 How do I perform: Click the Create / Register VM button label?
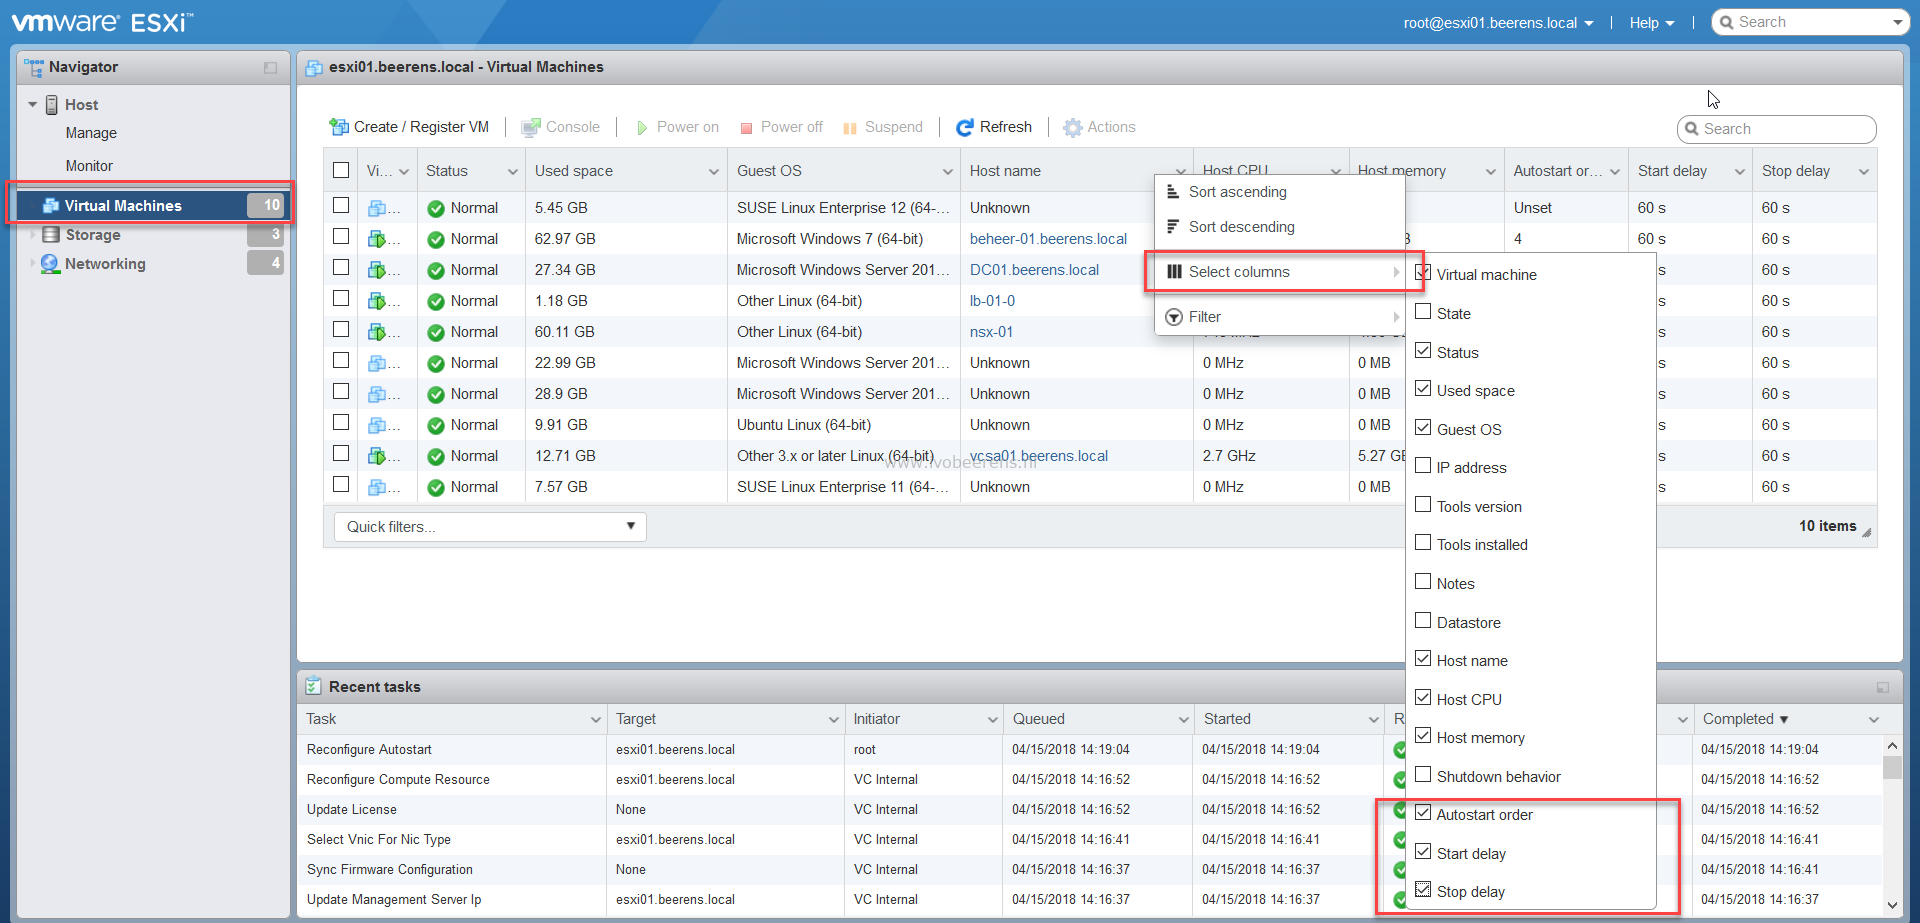[x=421, y=127]
